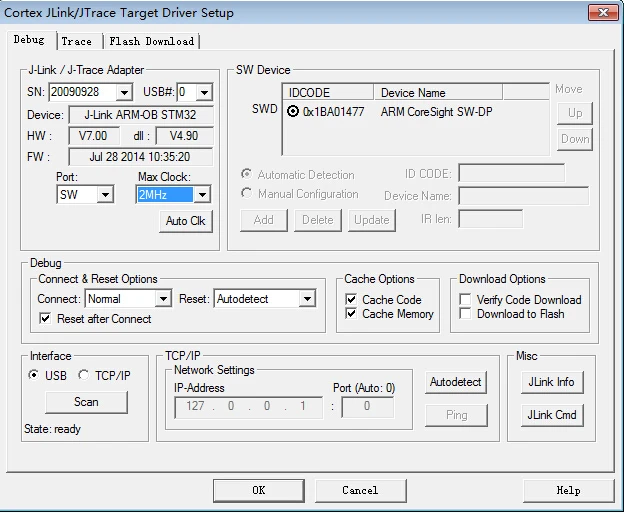Select ARM CoreSight SW-DP device name

(437, 112)
